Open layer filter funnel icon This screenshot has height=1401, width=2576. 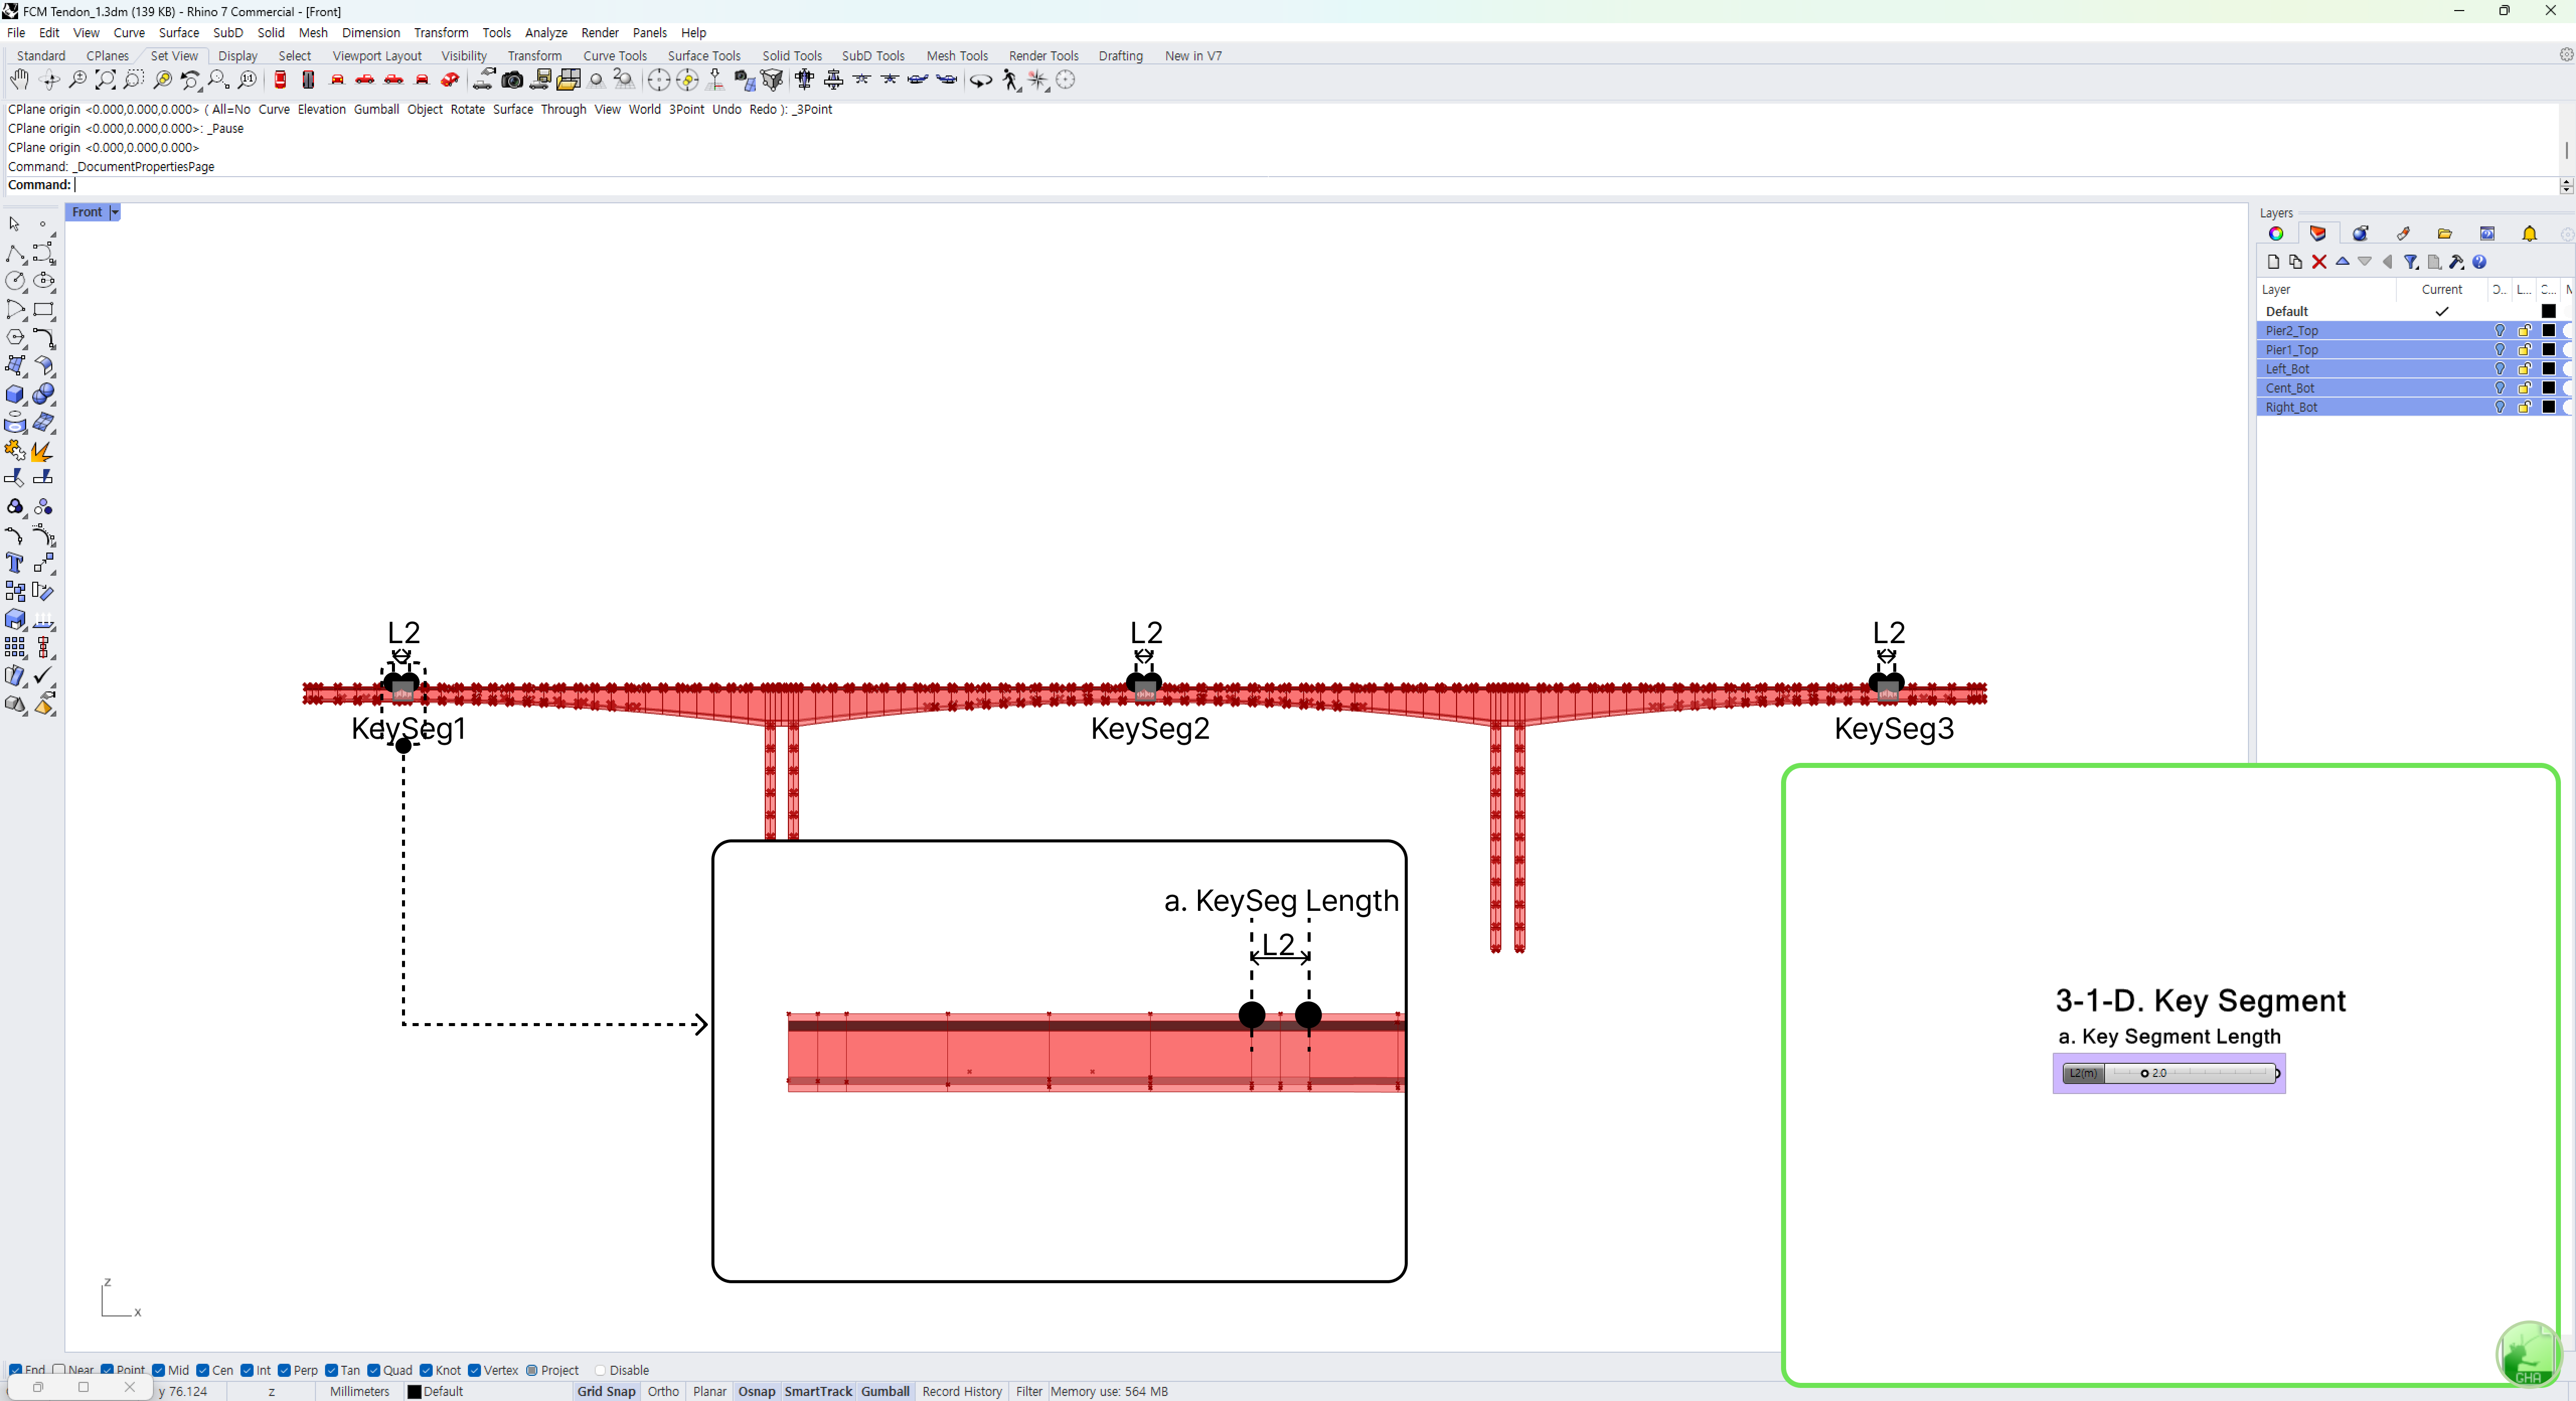tap(2411, 262)
